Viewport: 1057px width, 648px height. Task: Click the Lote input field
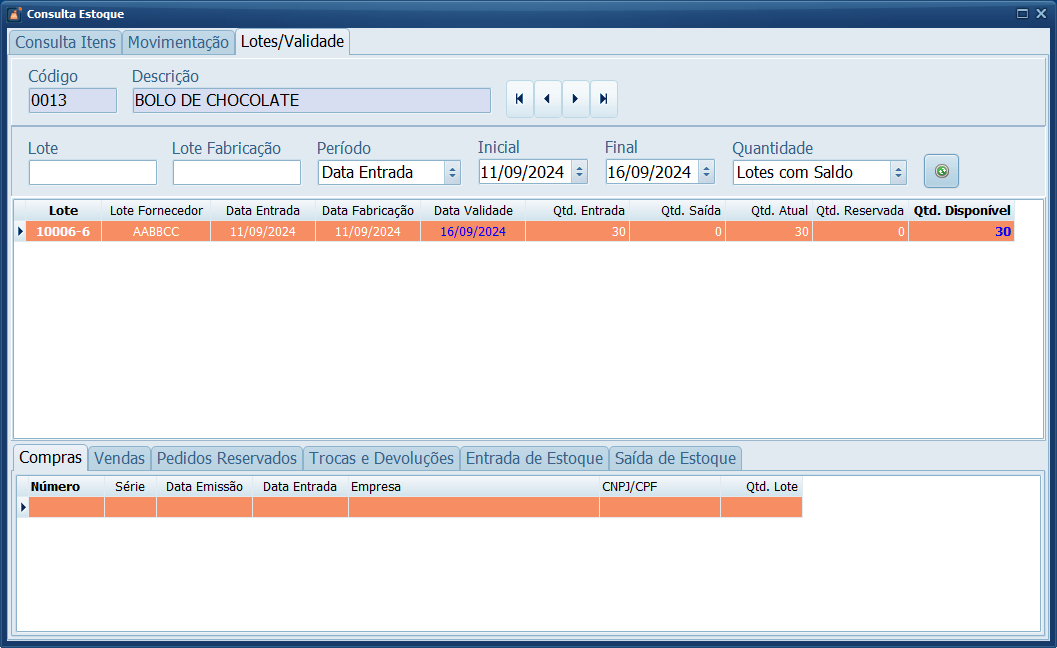[92, 172]
